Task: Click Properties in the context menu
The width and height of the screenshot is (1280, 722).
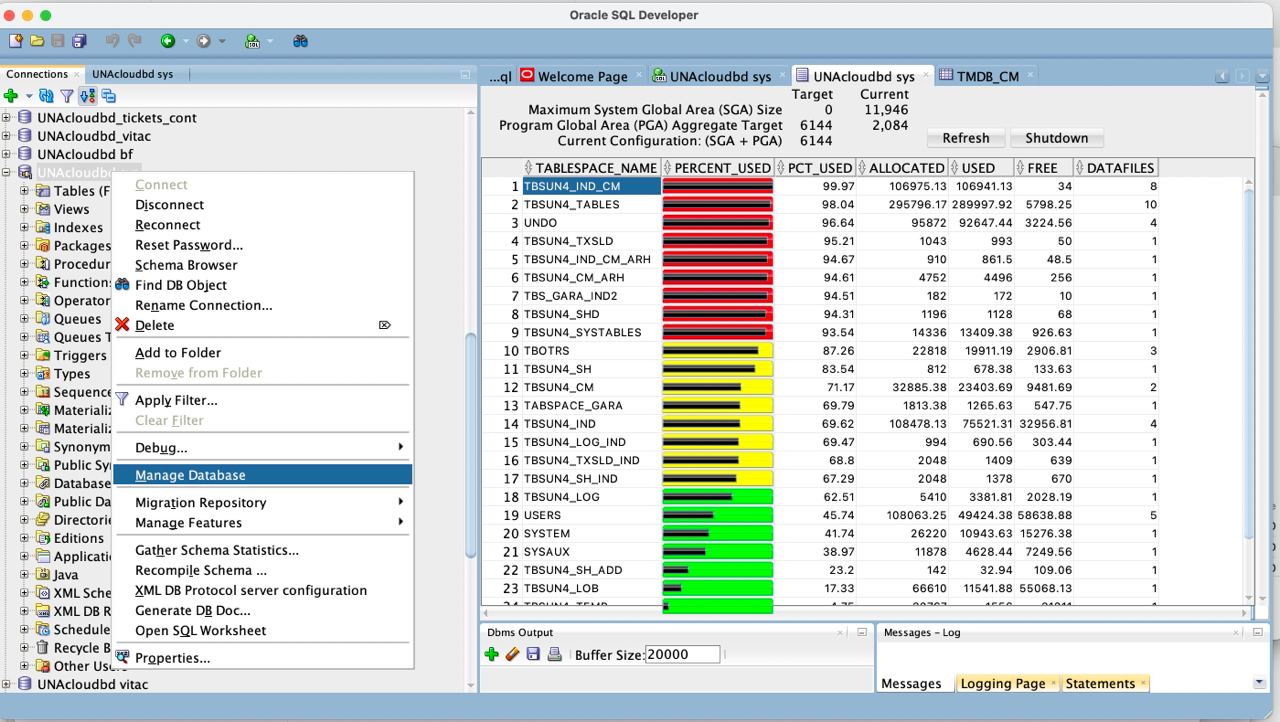Action: pyautogui.click(x=262, y=658)
